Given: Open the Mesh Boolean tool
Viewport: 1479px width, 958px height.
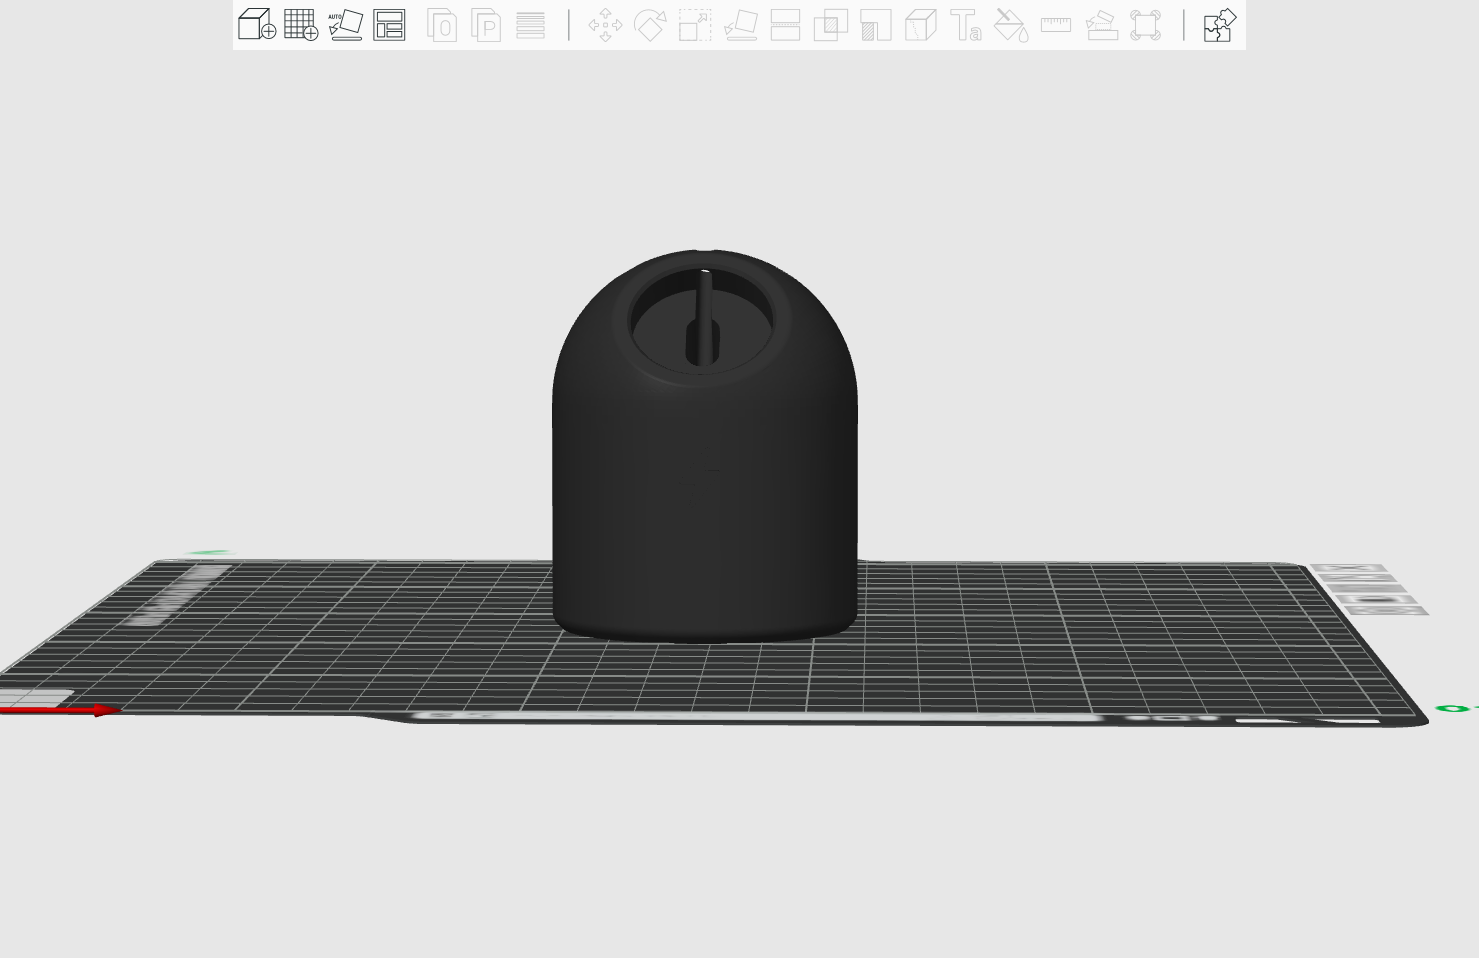Looking at the screenshot, I should (x=831, y=26).
